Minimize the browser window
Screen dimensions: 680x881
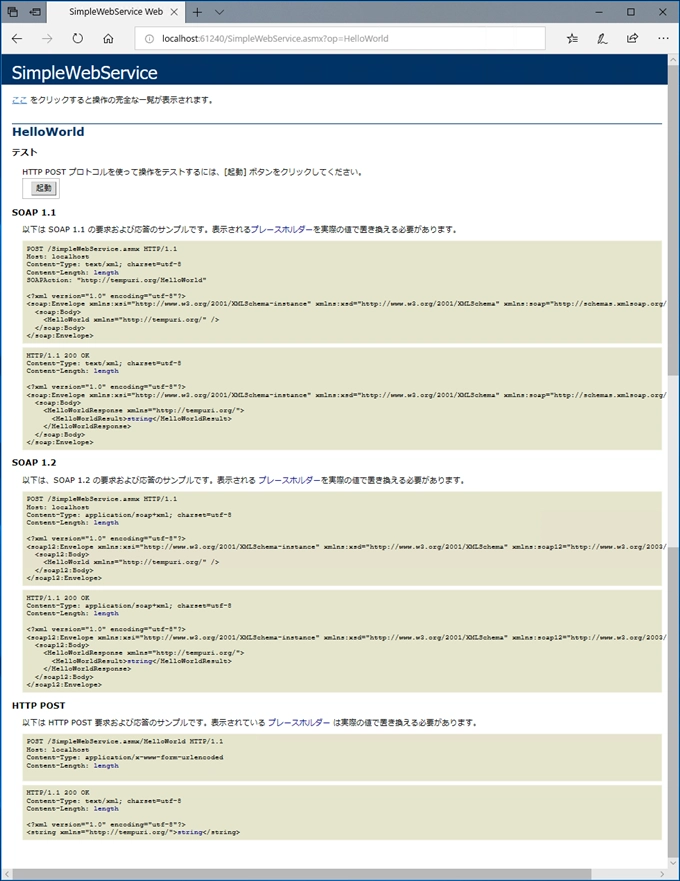pyautogui.click(x=599, y=12)
